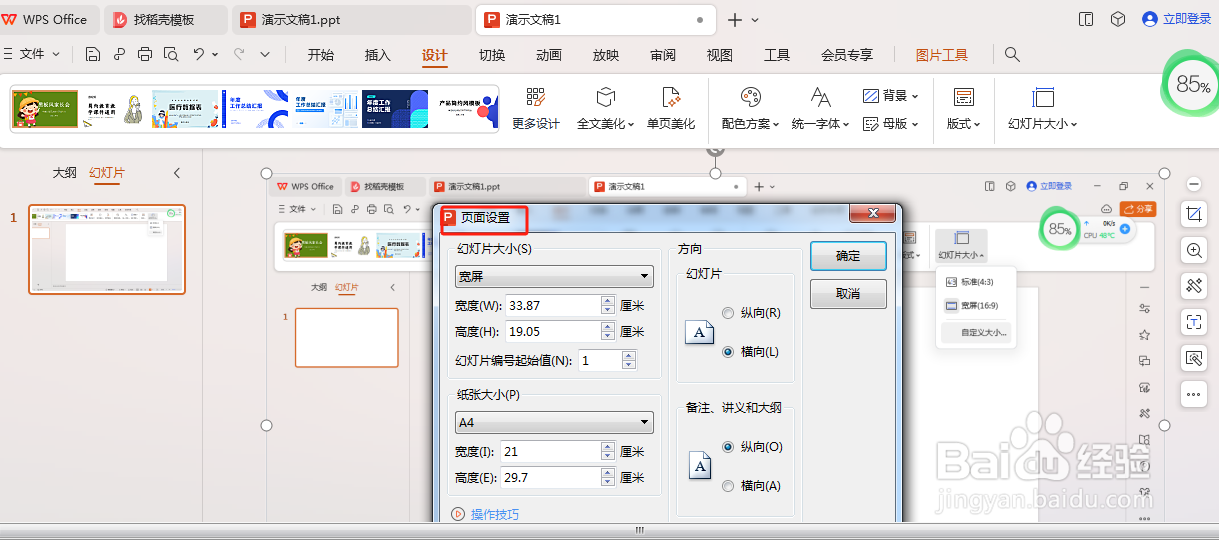Click the rotate handle above the picture
Viewport: 1219px width, 541px height.
(715, 149)
